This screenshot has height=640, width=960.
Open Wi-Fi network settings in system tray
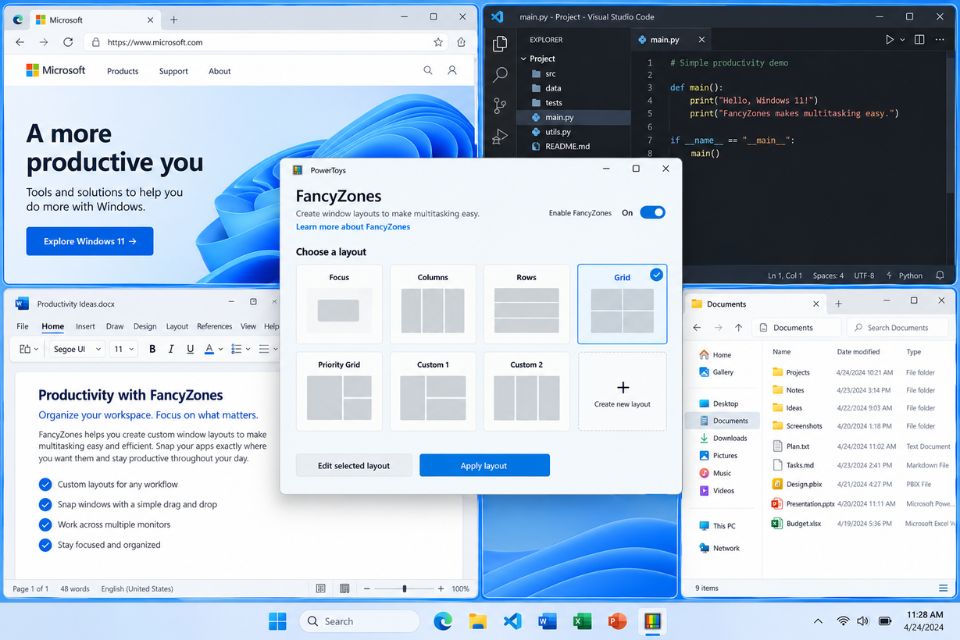843,621
